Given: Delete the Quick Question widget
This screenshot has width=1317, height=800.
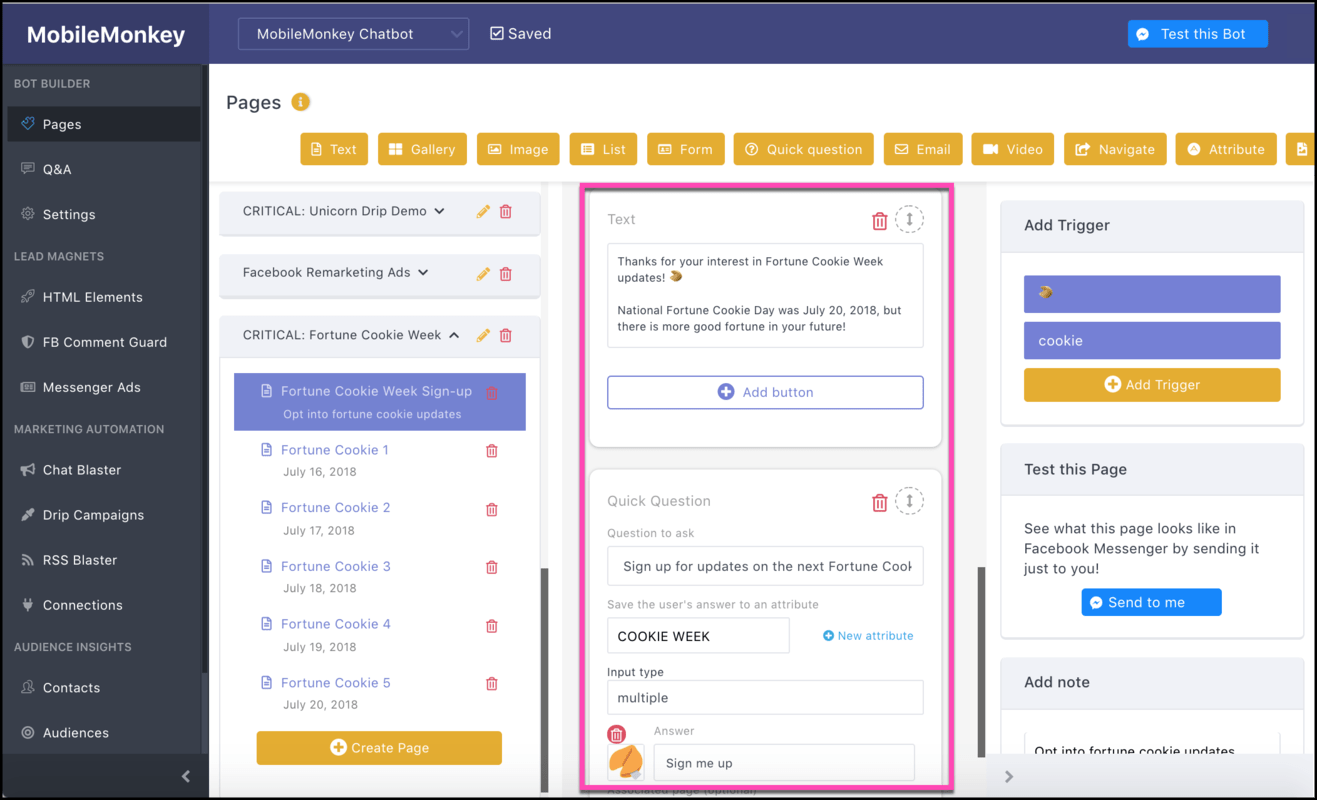Looking at the screenshot, I should tap(880, 503).
